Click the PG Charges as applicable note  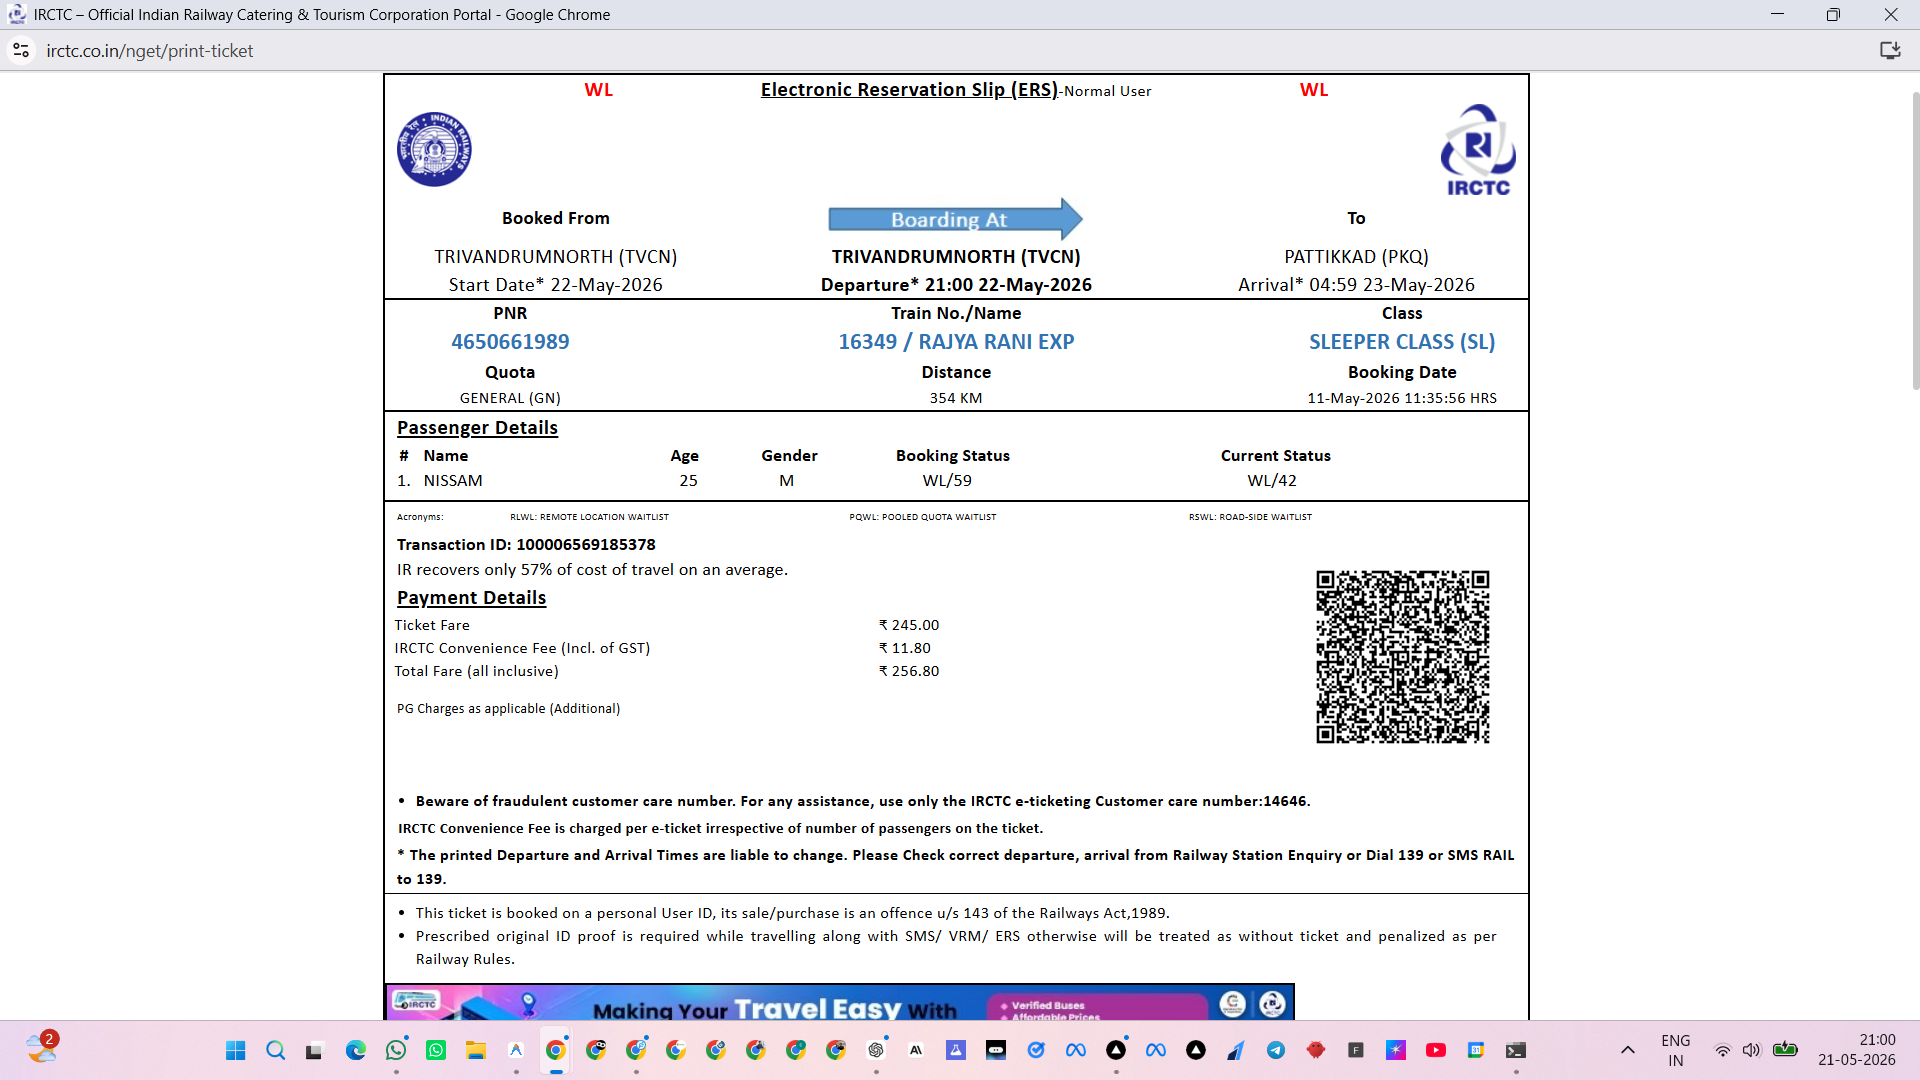(x=508, y=709)
